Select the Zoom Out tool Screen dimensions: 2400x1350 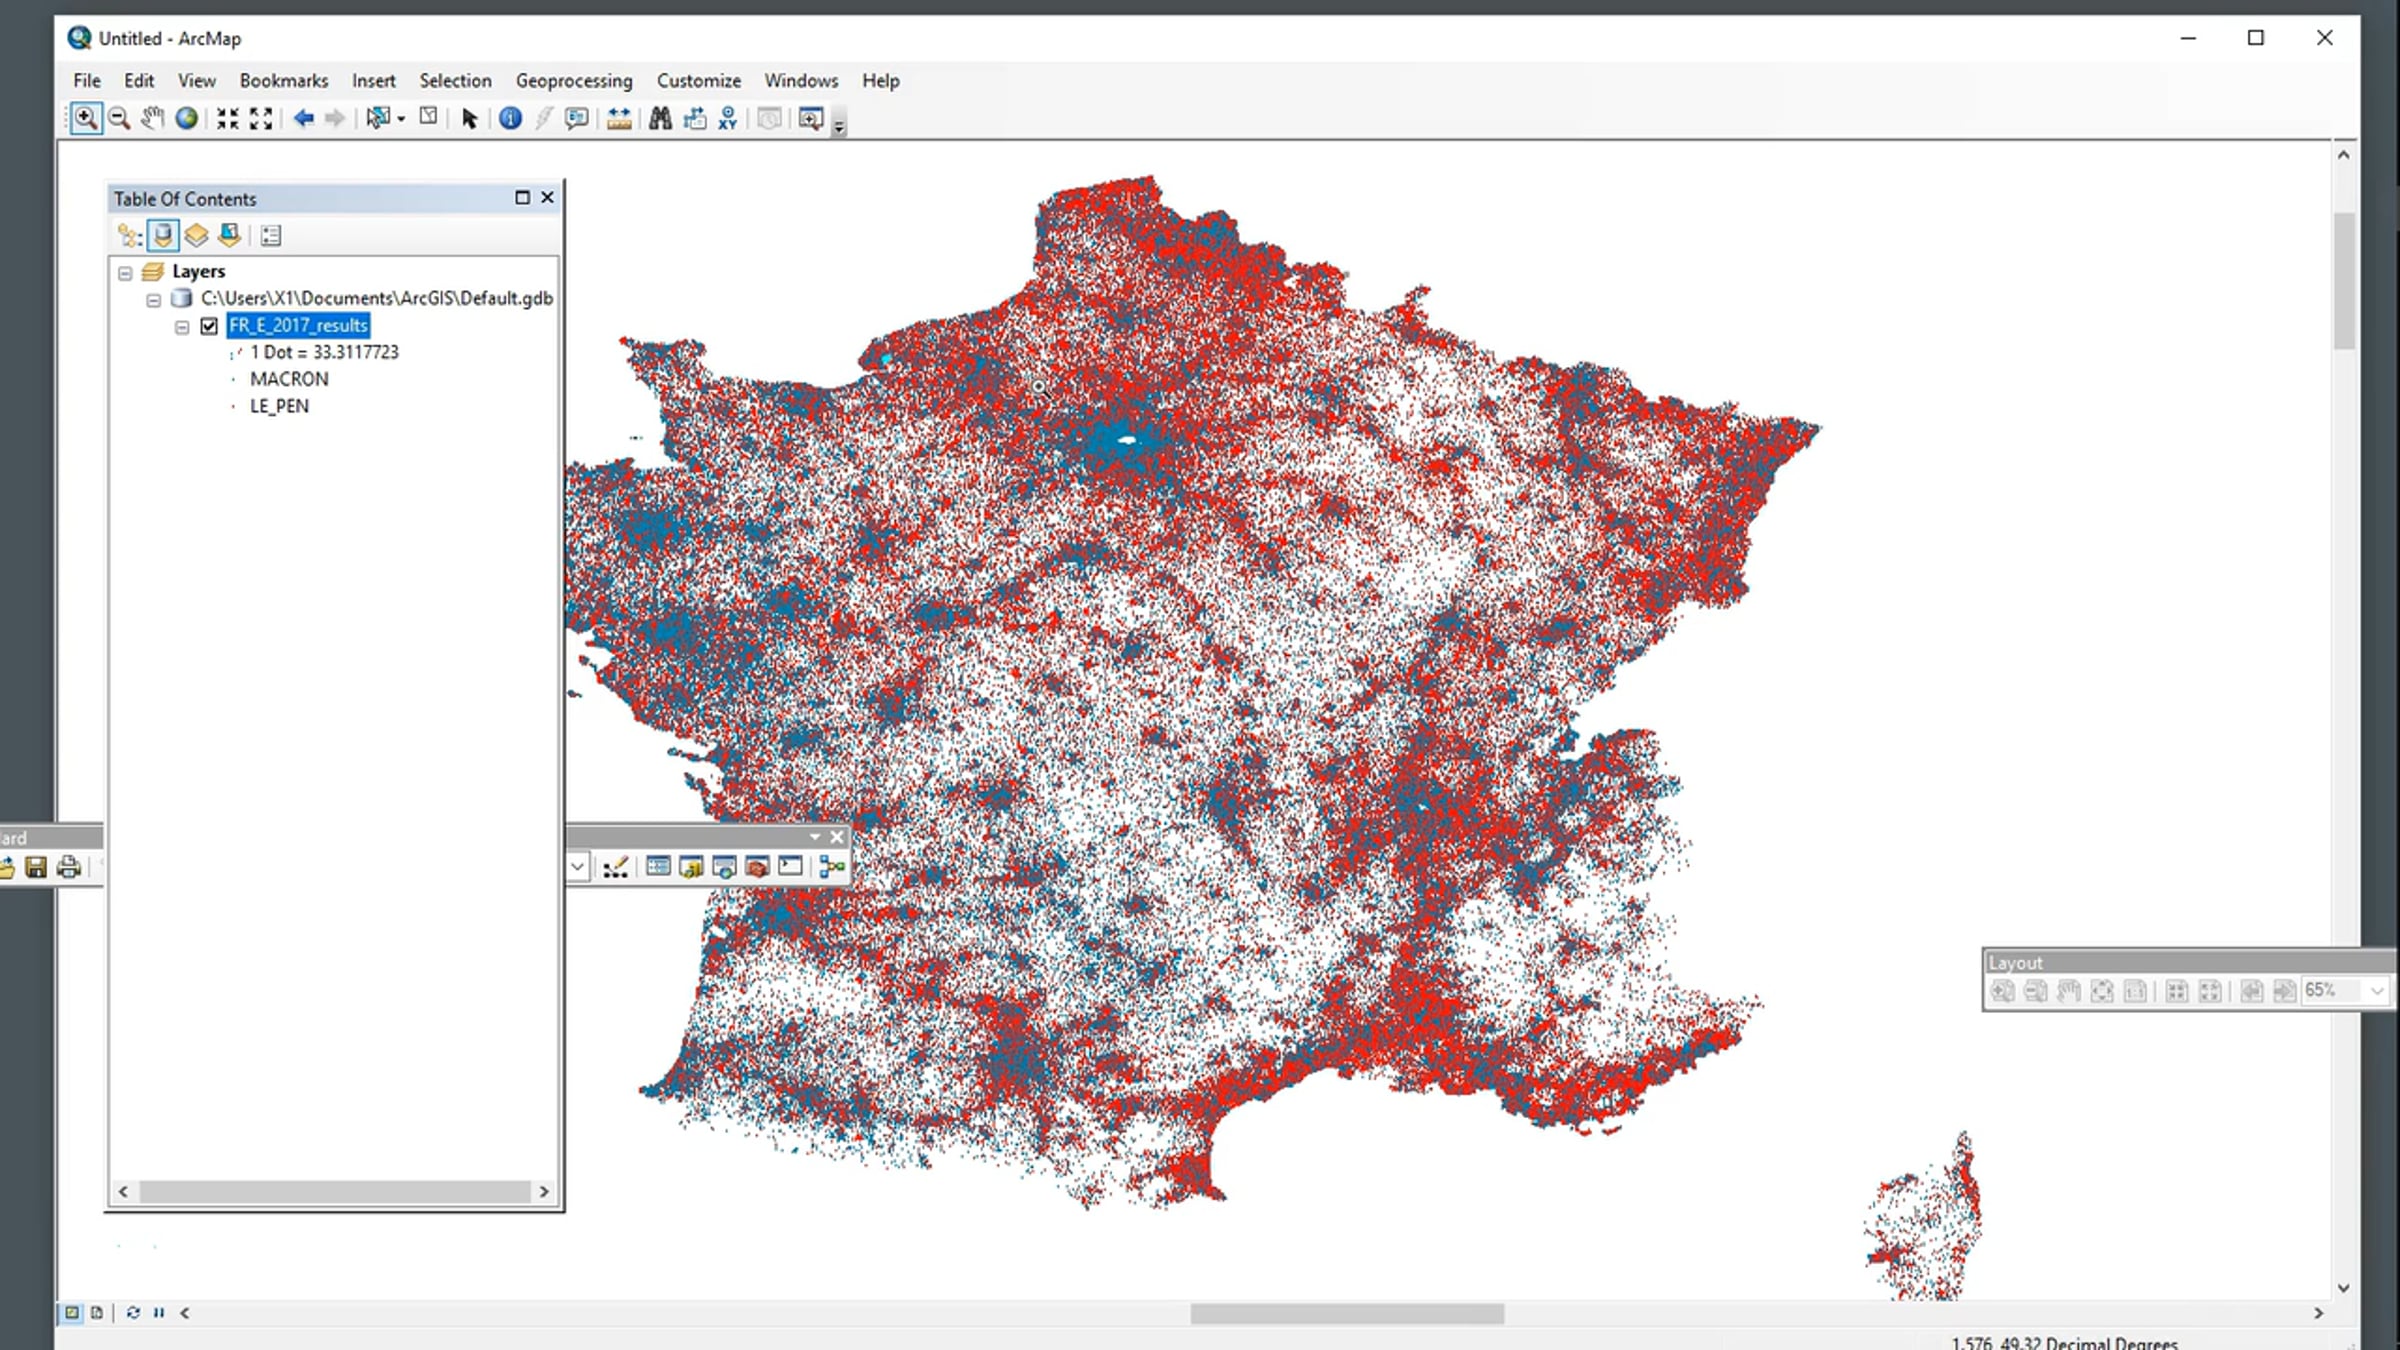[x=119, y=119]
